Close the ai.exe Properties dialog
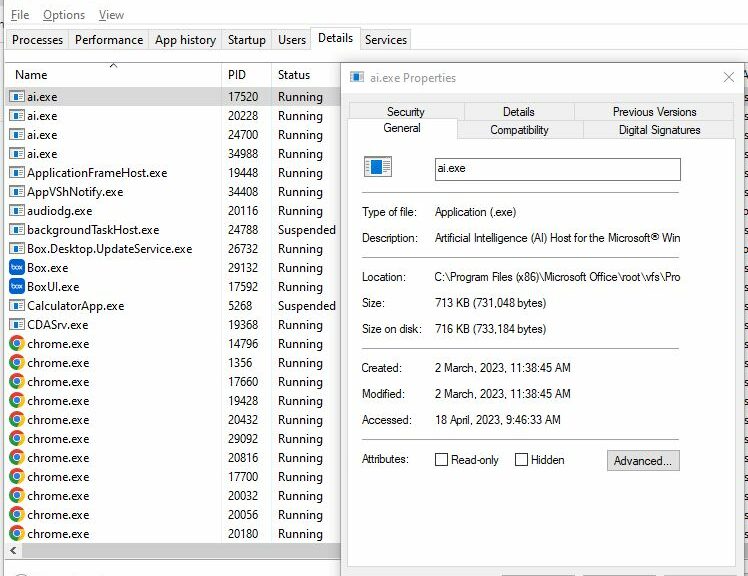The image size is (748, 576). click(x=728, y=77)
